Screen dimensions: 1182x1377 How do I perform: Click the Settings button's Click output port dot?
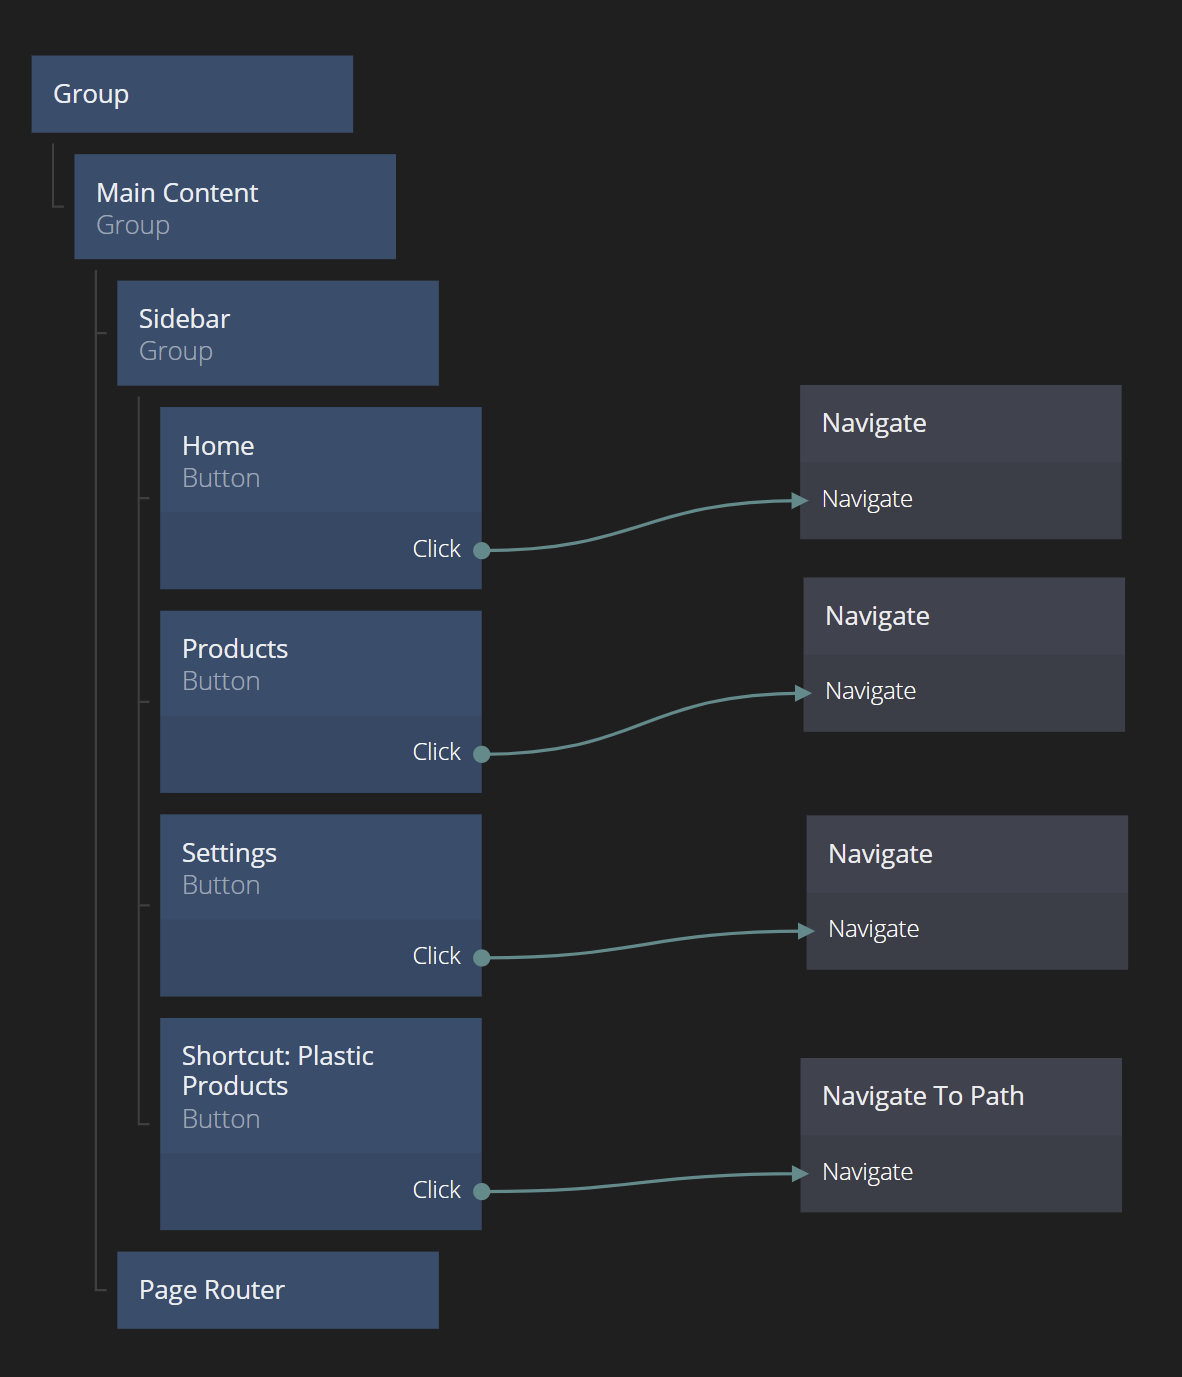point(481,958)
